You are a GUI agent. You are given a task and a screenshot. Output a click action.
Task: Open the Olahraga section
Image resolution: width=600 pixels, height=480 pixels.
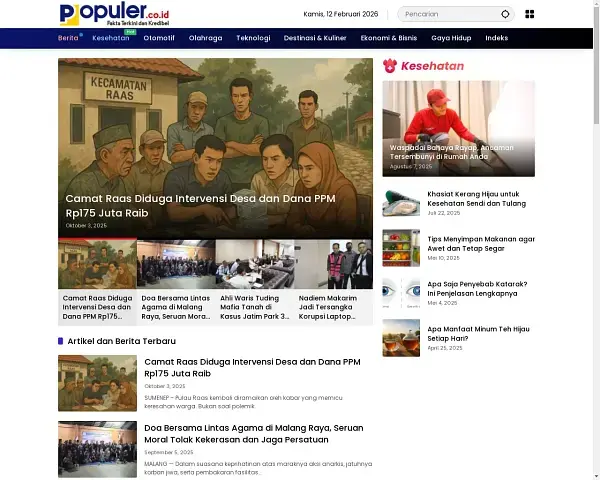(x=205, y=38)
